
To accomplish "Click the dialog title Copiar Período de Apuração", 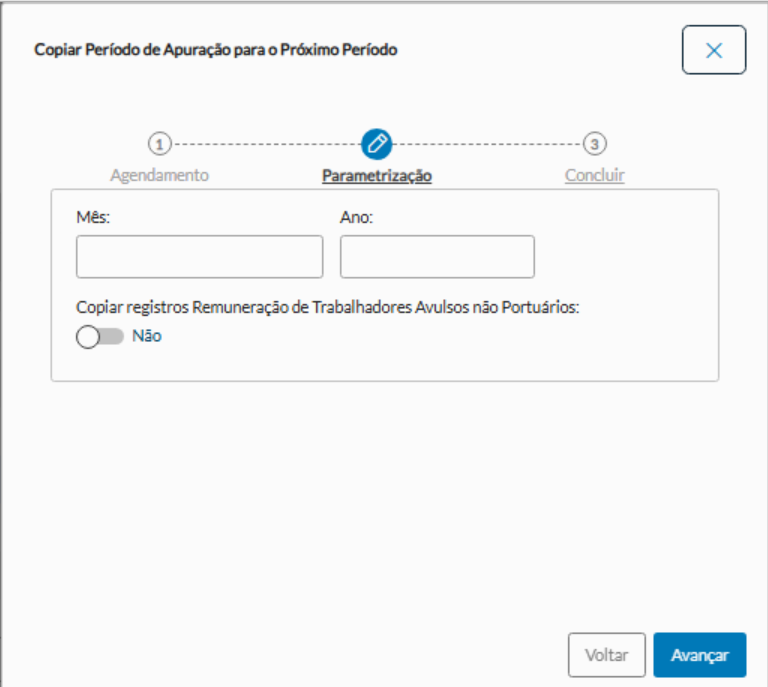I will coord(216,49).
